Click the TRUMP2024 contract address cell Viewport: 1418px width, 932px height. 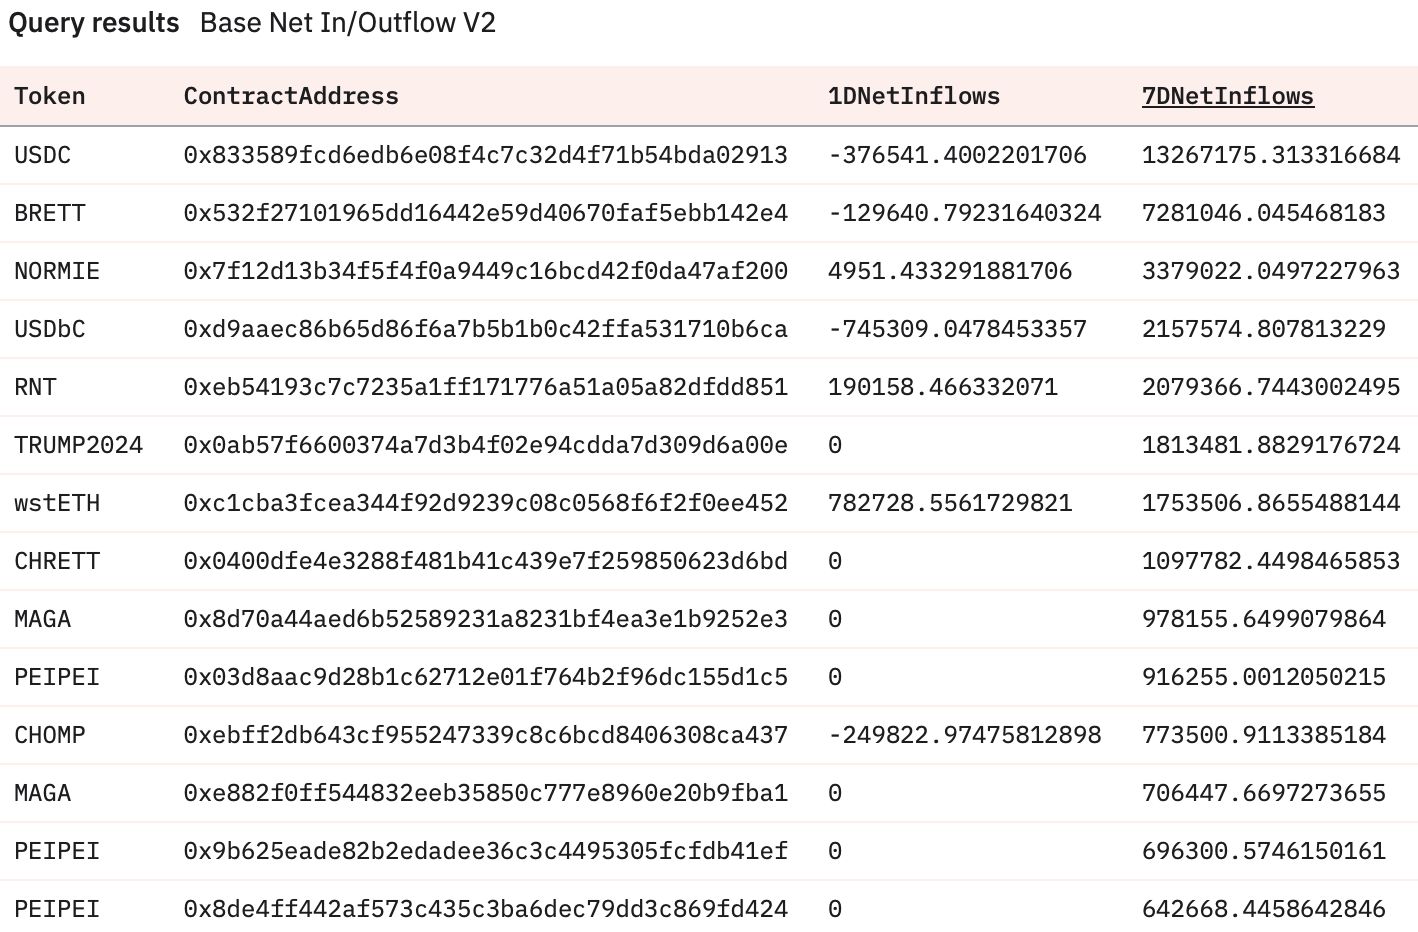click(x=485, y=445)
